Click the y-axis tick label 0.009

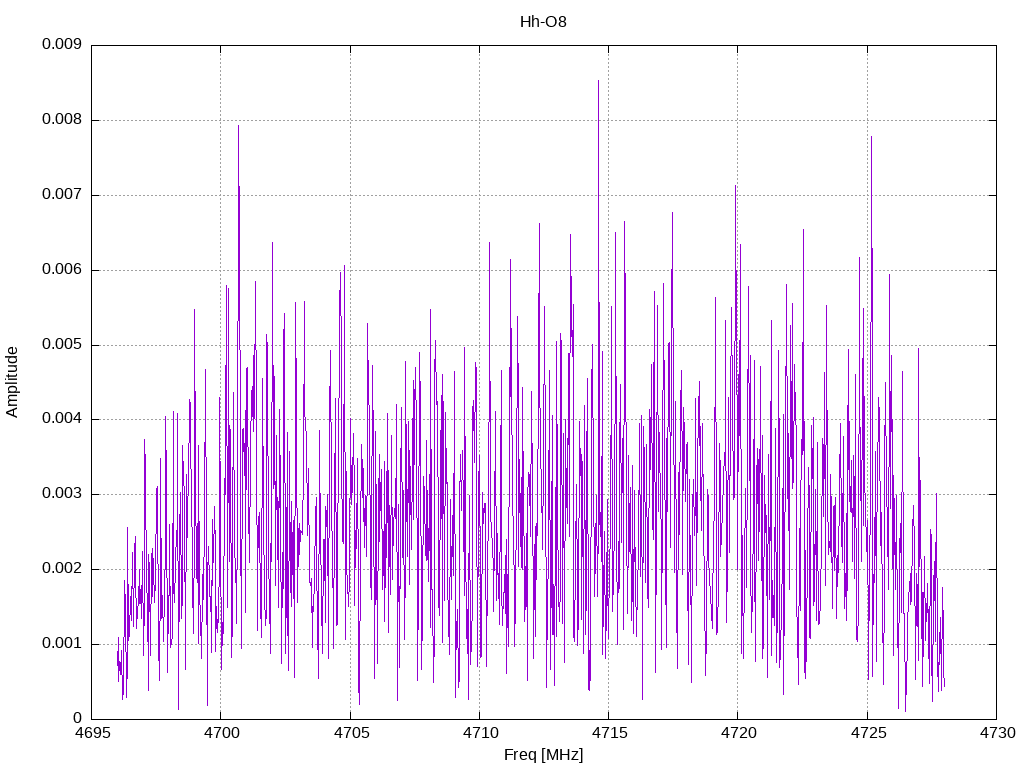[x=62, y=44]
